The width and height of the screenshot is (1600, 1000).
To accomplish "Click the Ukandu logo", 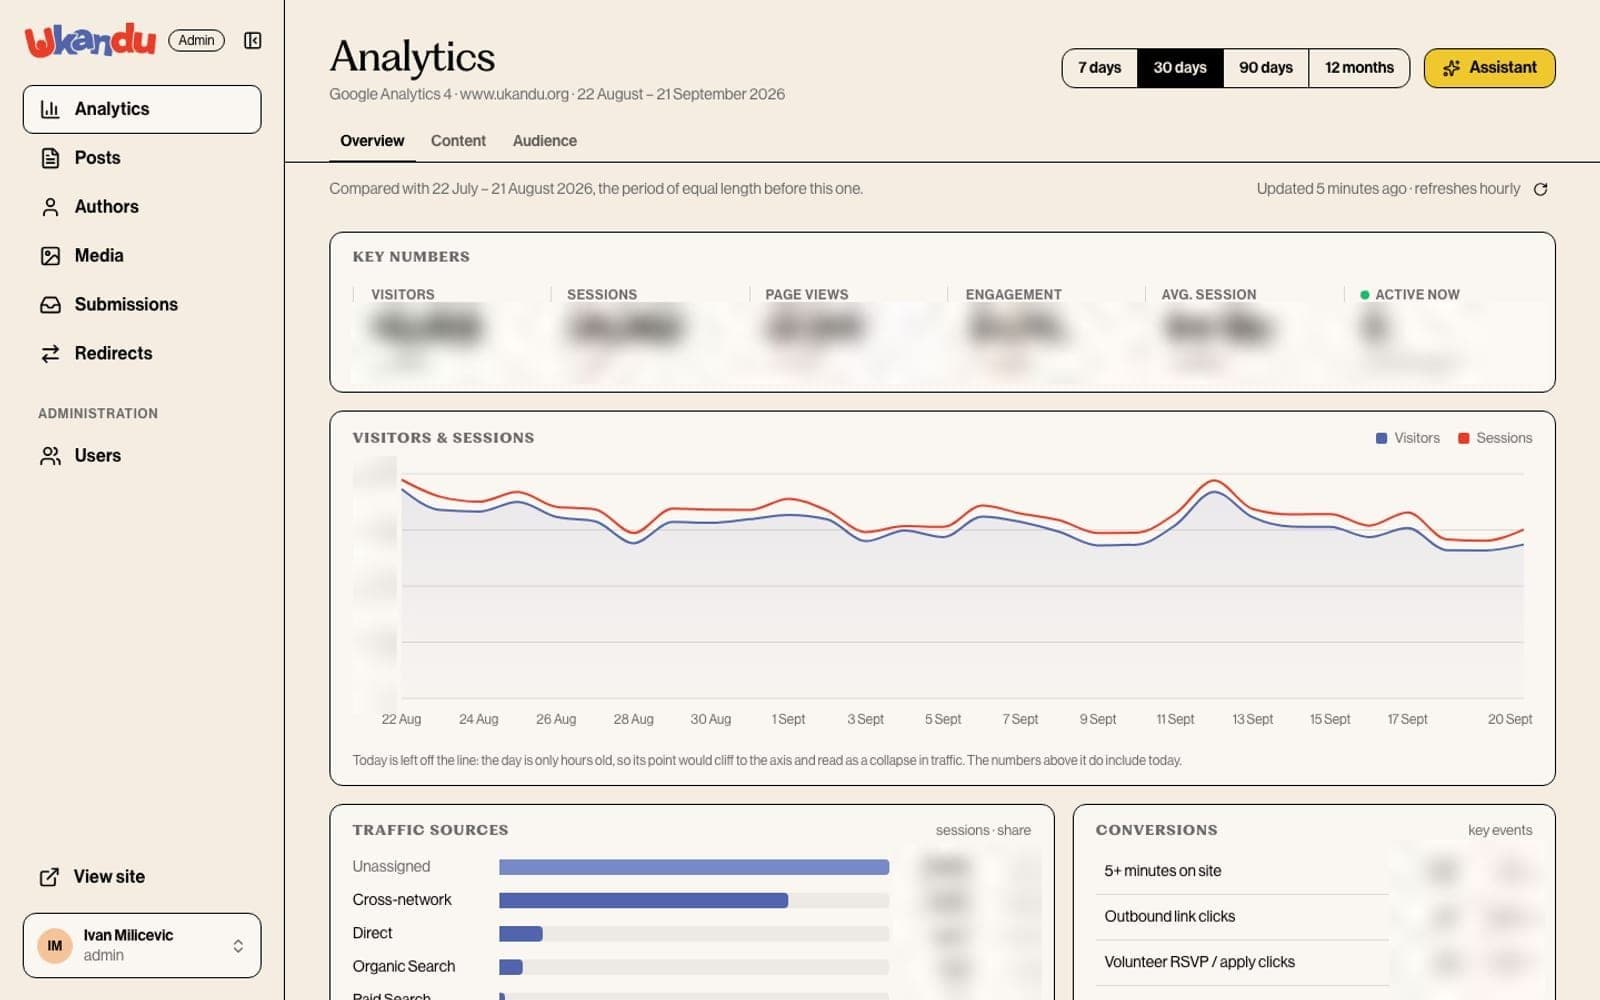I will click(x=90, y=40).
